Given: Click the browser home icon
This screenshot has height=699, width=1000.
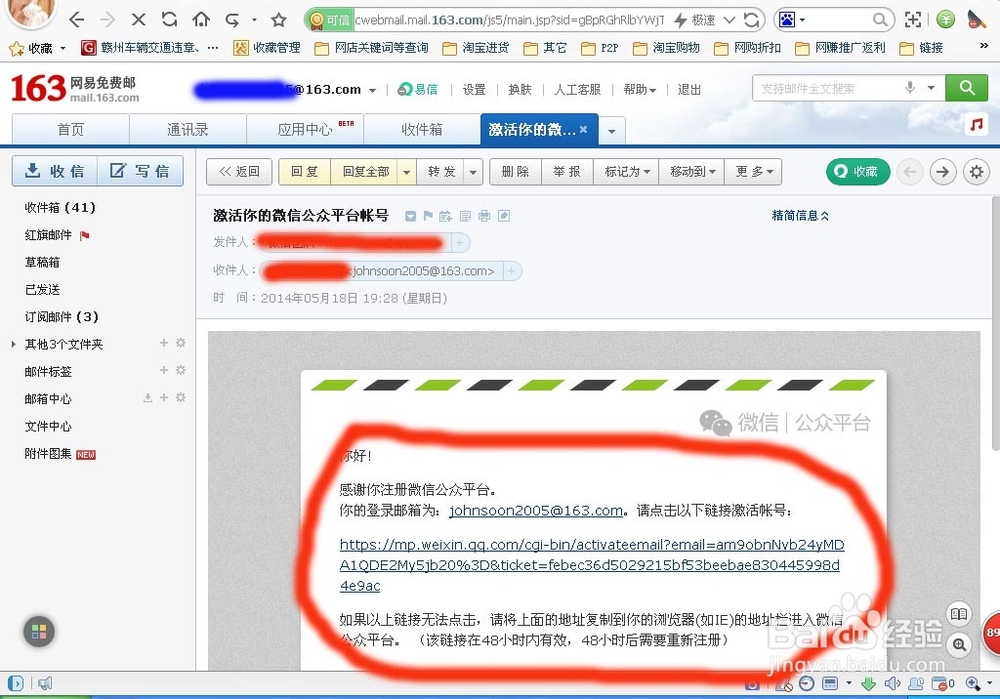Looking at the screenshot, I should (x=201, y=20).
